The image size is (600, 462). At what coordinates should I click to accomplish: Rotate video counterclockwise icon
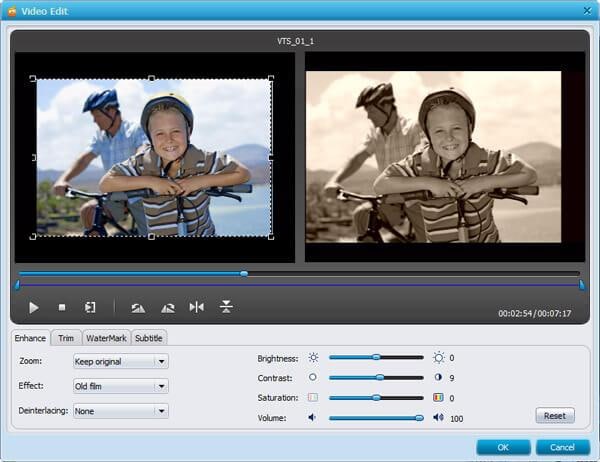coord(138,308)
